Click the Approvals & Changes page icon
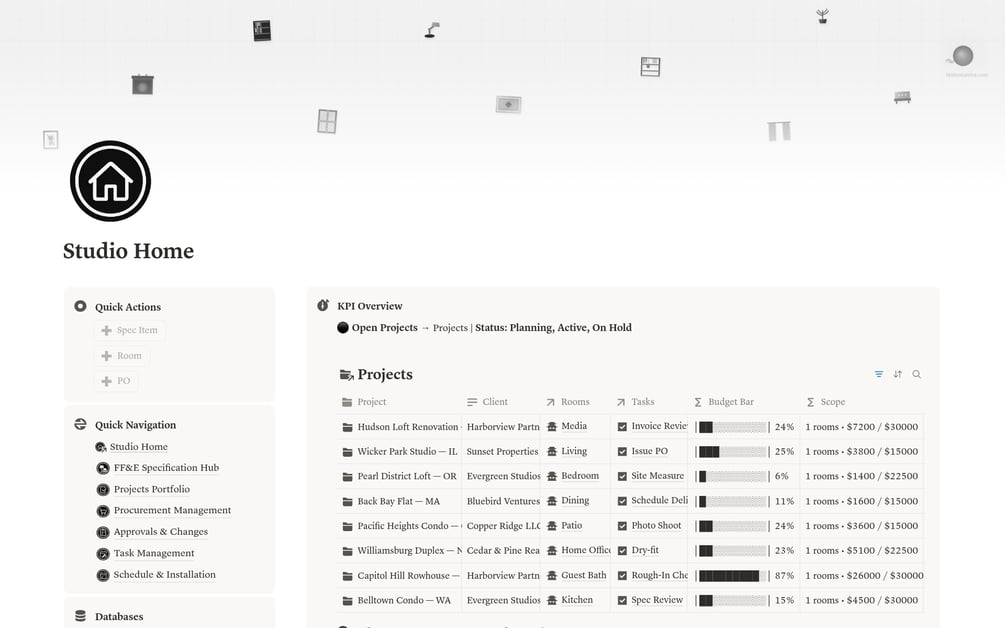Viewport: 1005px width, 628px height. 103,533
